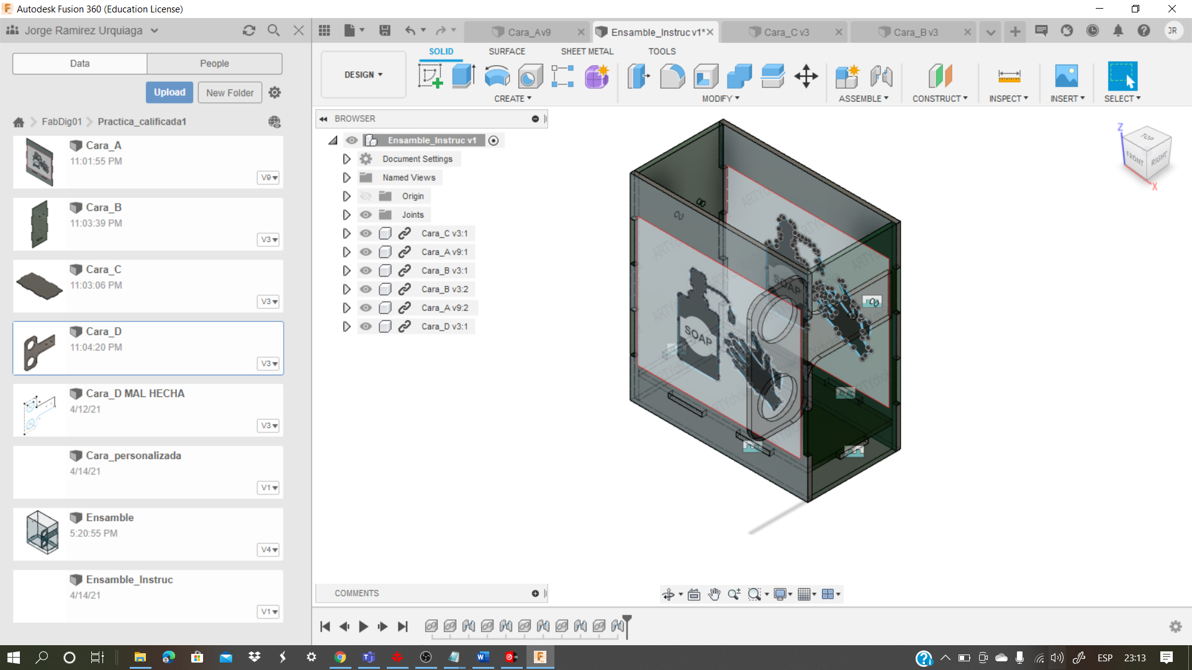Viewport: 1192px width, 670px height.
Task: Jump to timeline start
Action: tap(325, 626)
